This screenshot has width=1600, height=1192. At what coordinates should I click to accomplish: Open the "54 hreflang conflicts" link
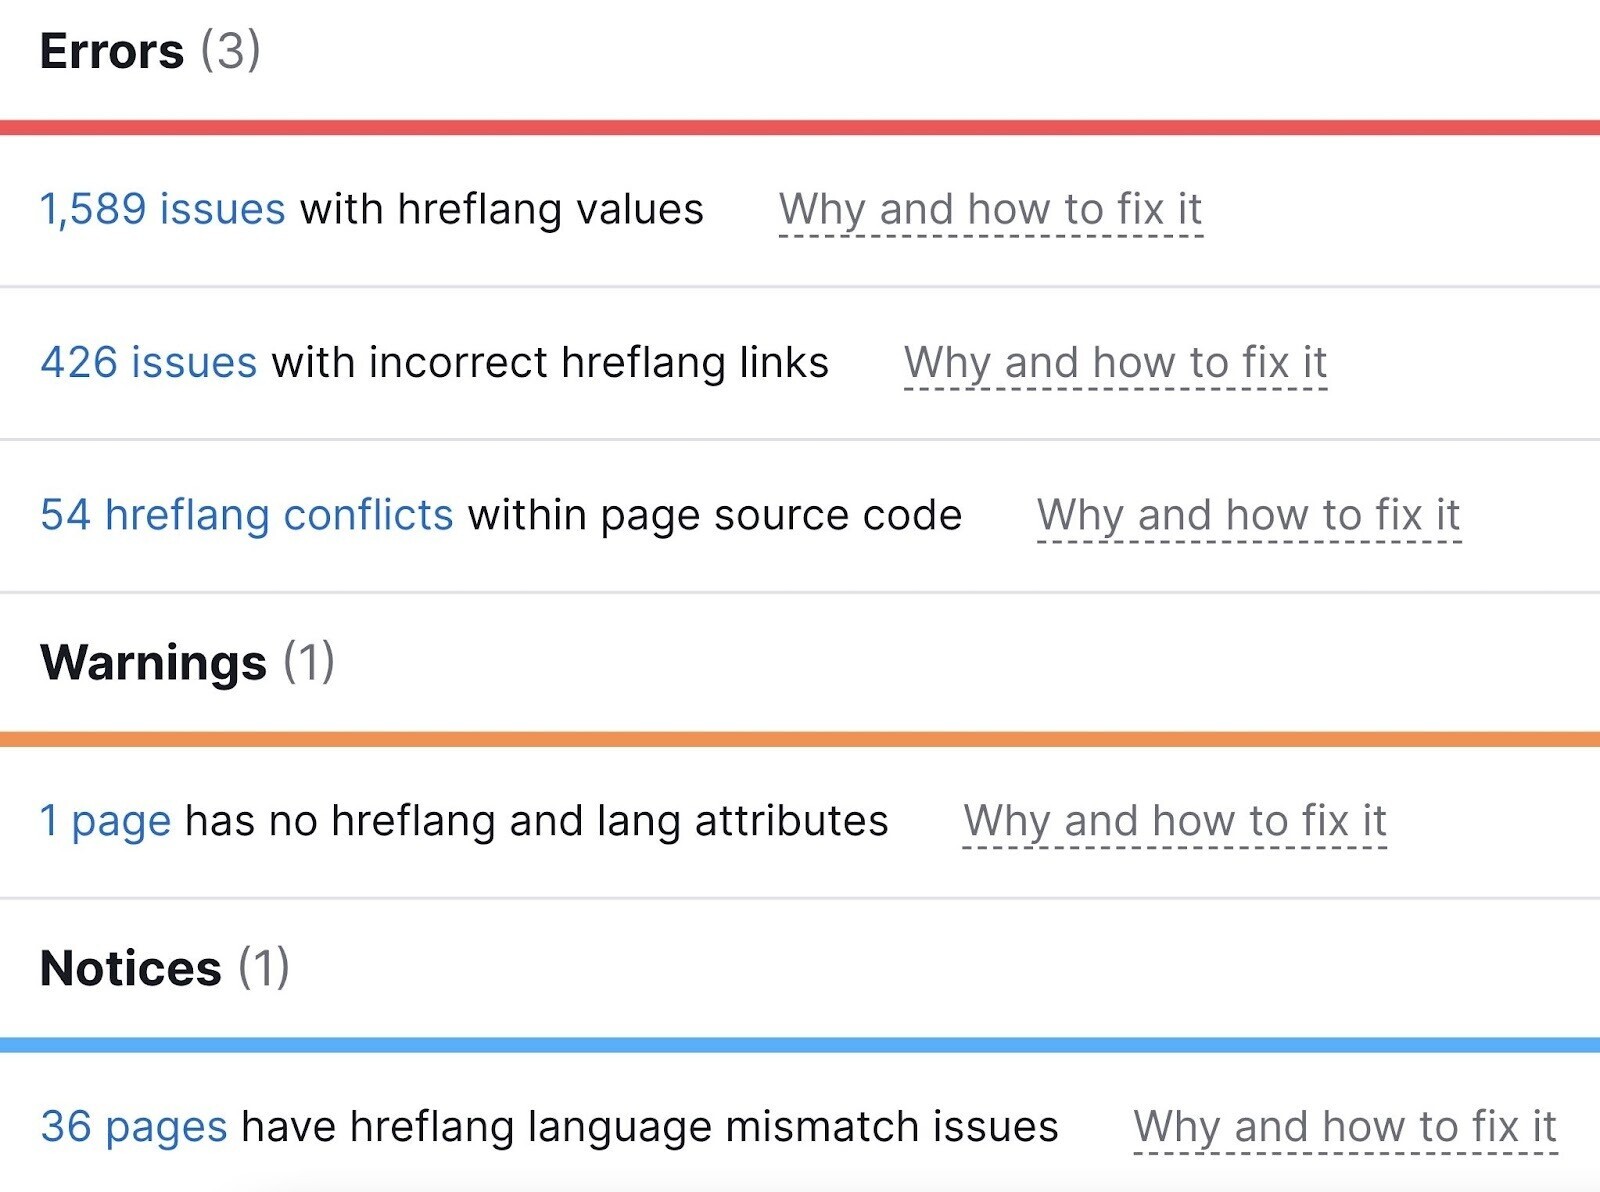(245, 515)
